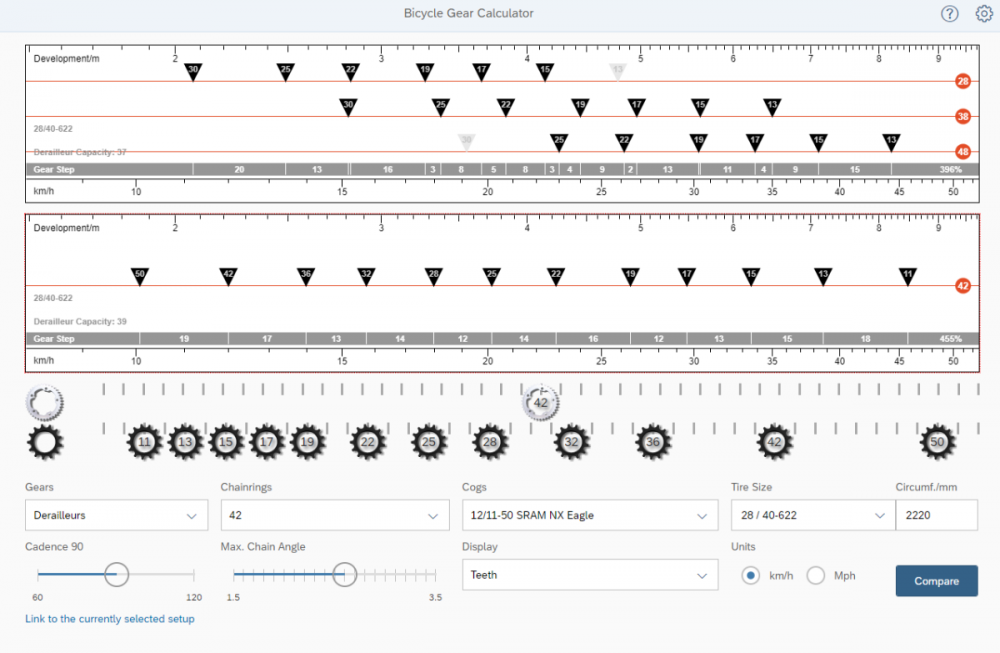Image resolution: width=1000 pixels, height=653 pixels.
Task: Click cog 13 marker on chainring 38 line
Action: click(x=772, y=106)
